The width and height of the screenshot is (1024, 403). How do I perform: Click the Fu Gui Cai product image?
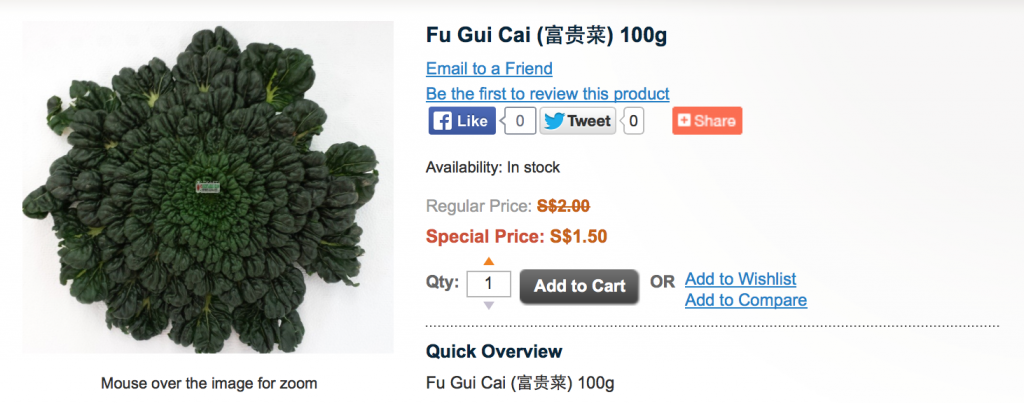(x=208, y=187)
